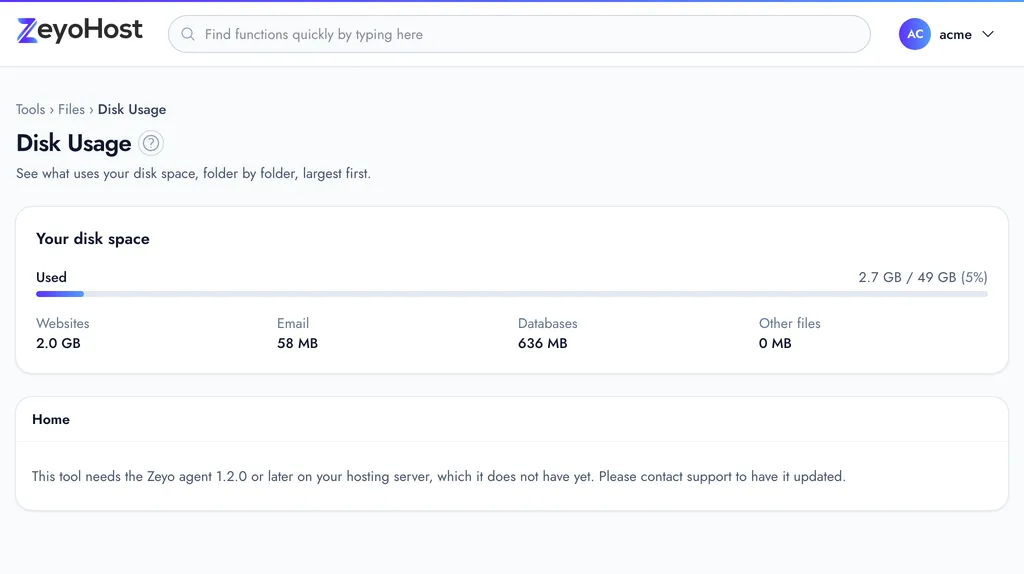Image resolution: width=1024 pixels, height=574 pixels.
Task: Click the Other files 0 MB value
Action: pos(775,343)
